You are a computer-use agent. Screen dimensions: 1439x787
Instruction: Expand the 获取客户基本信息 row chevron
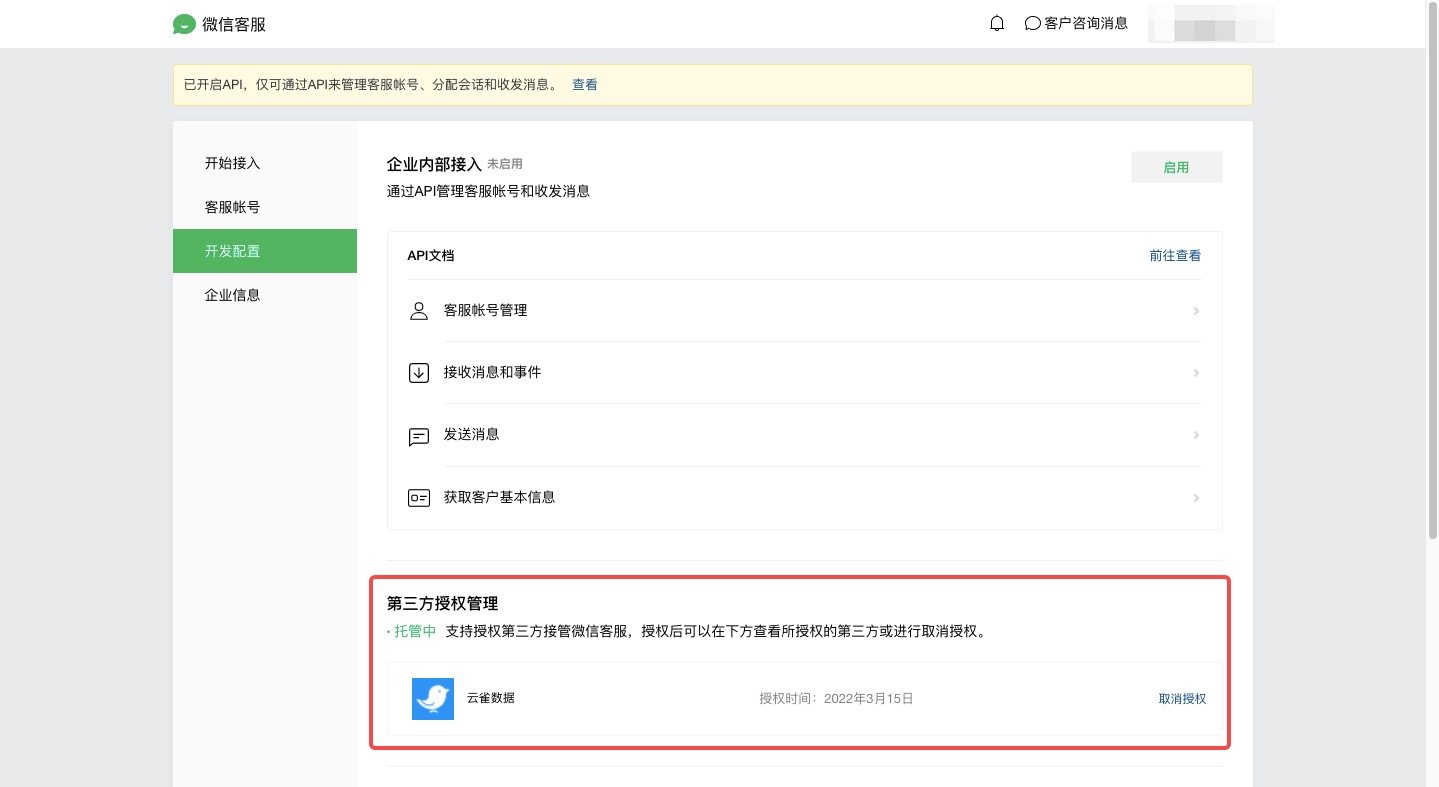pyautogui.click(x=1196, y=498)
